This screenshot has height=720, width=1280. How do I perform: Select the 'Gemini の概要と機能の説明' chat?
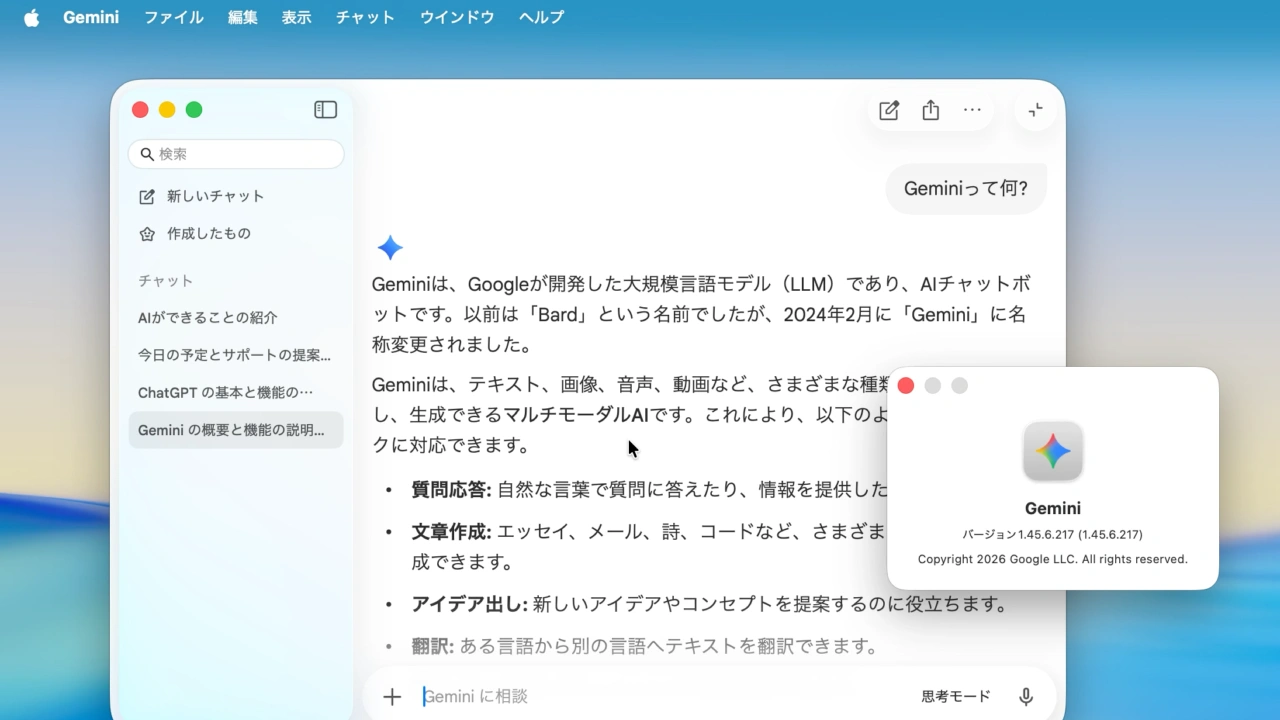(235, 430)
